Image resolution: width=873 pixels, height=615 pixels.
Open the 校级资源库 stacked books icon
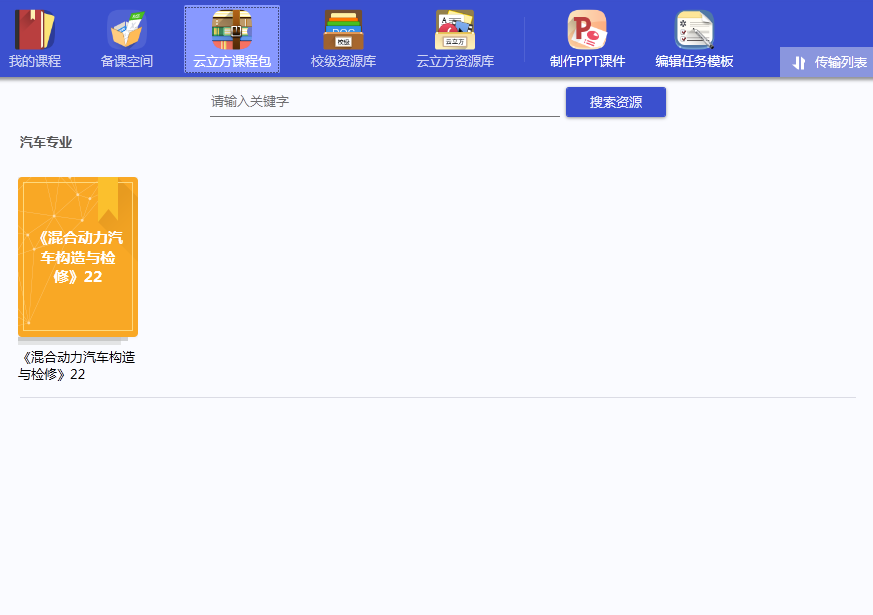point(343,29)
